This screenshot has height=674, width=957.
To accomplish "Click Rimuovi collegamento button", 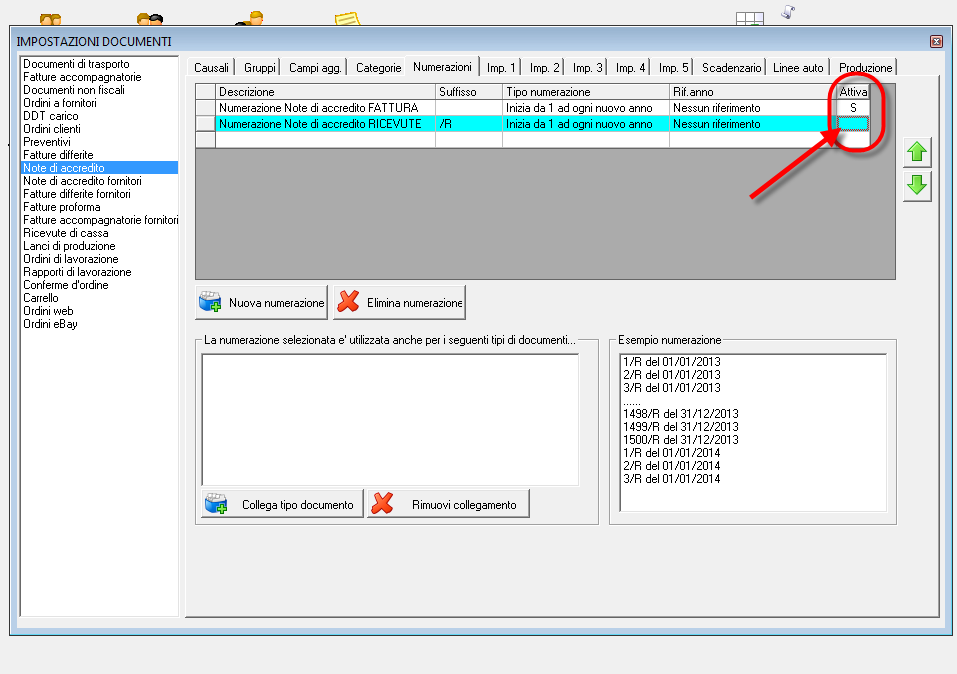I will point(448,504).
